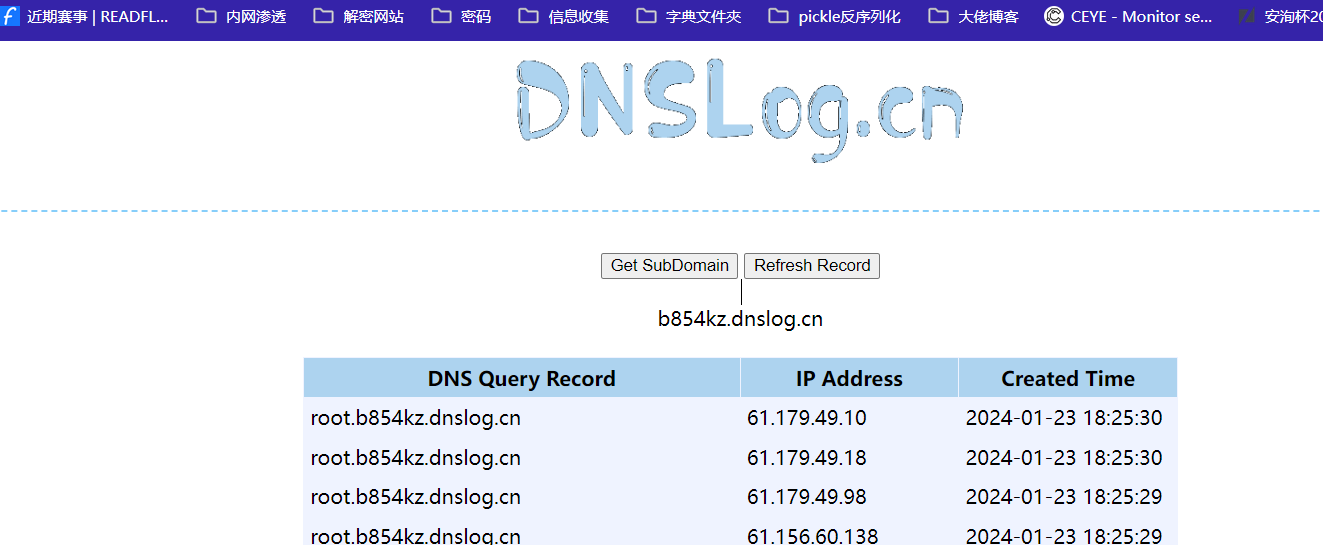Open the CEYE Monitor service bookmark
The width and height of the screenshot is (1323, 545).
[x=1129, y=17]
